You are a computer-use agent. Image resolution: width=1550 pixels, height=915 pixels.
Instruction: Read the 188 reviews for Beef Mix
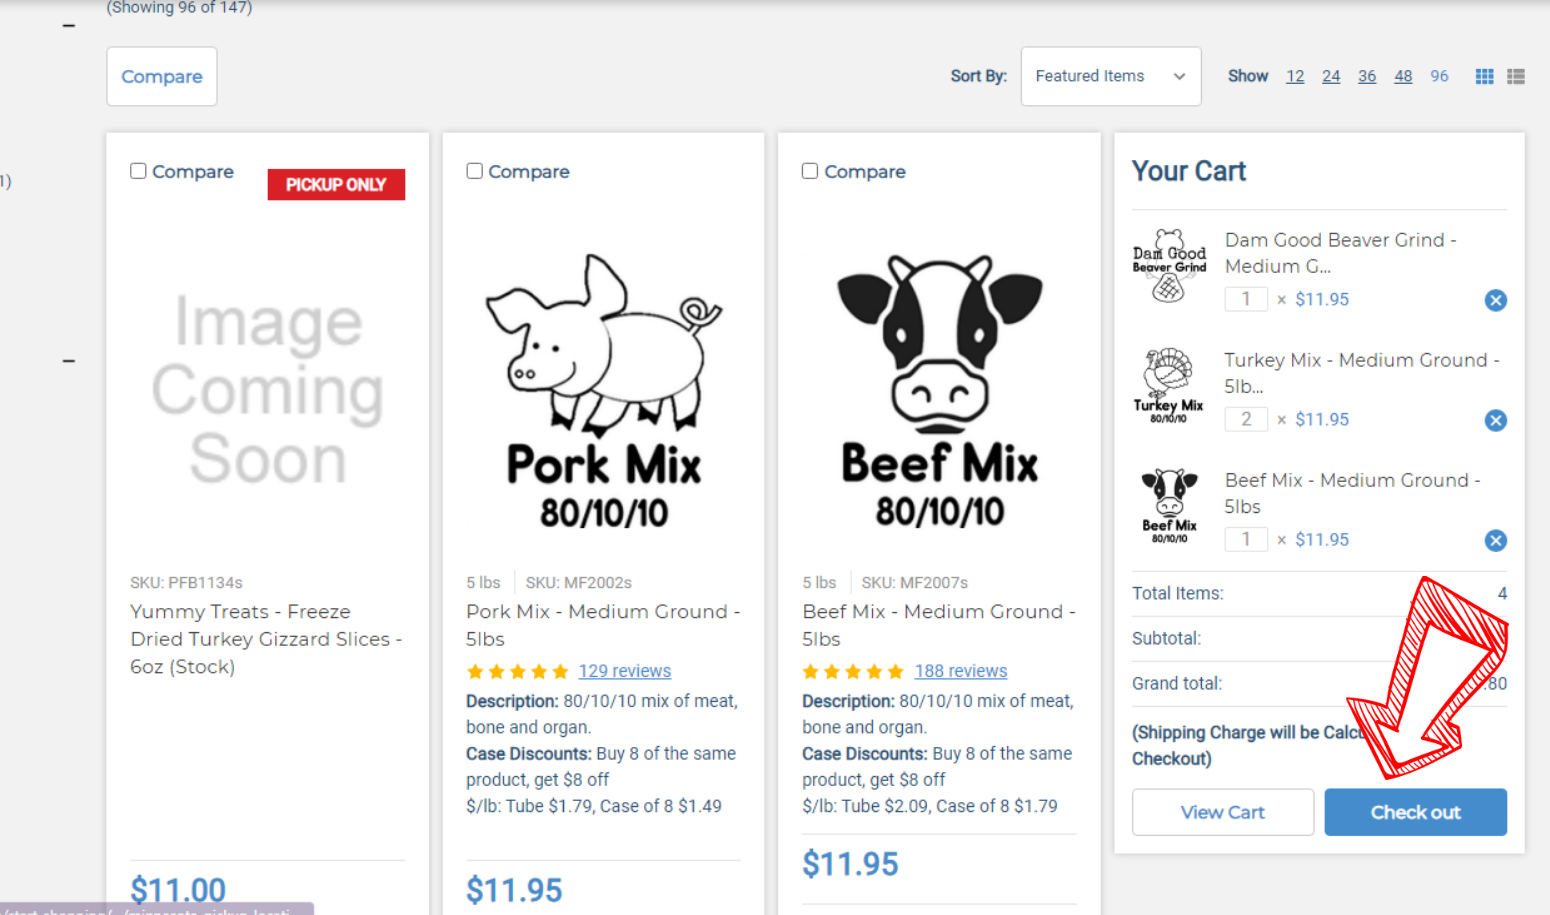click(x=960, y=671)
